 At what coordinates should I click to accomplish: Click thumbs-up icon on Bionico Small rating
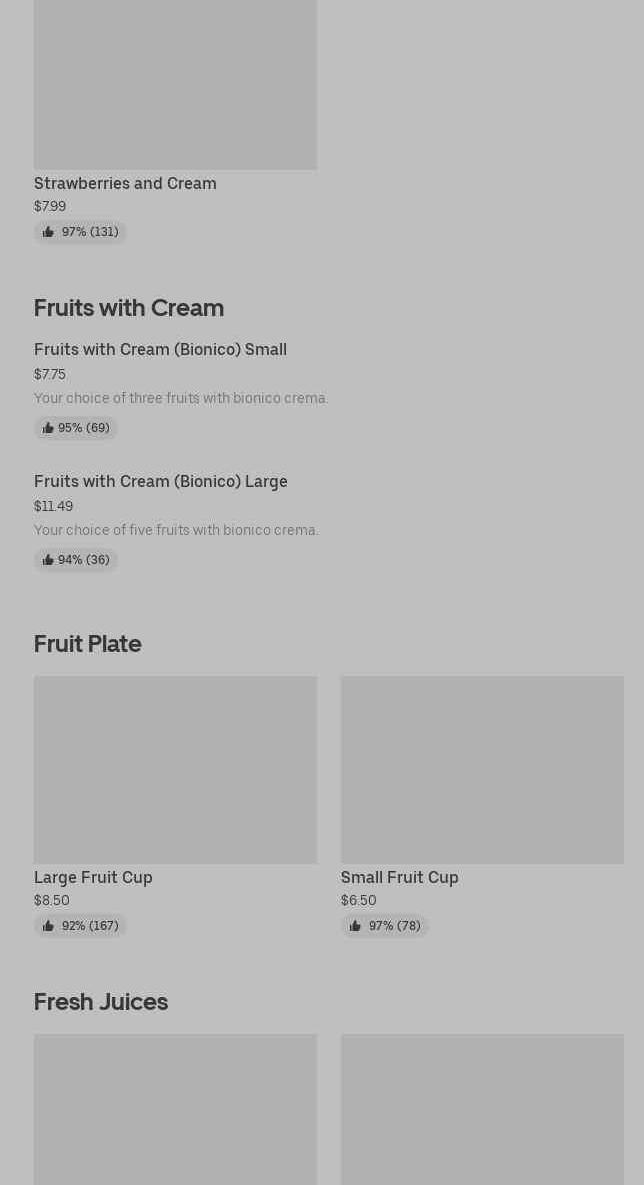tap(48, 428)
